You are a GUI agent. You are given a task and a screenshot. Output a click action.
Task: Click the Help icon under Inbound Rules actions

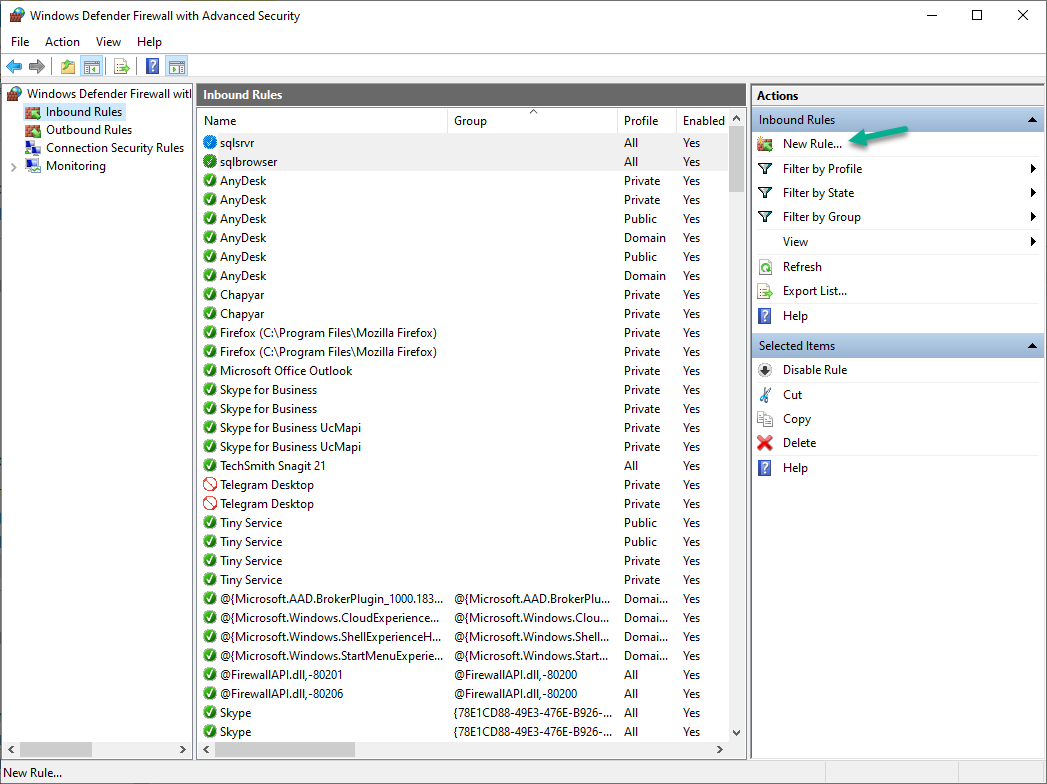765,316
